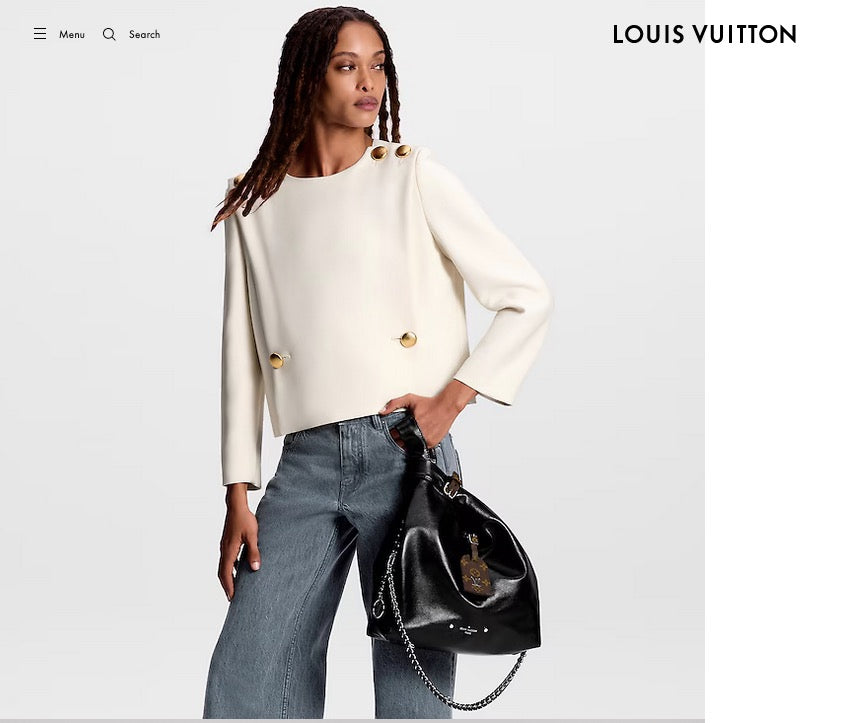Open the hamburger menu icon
Viewport: 853px width, 723px height.
[x=40, y=34]
